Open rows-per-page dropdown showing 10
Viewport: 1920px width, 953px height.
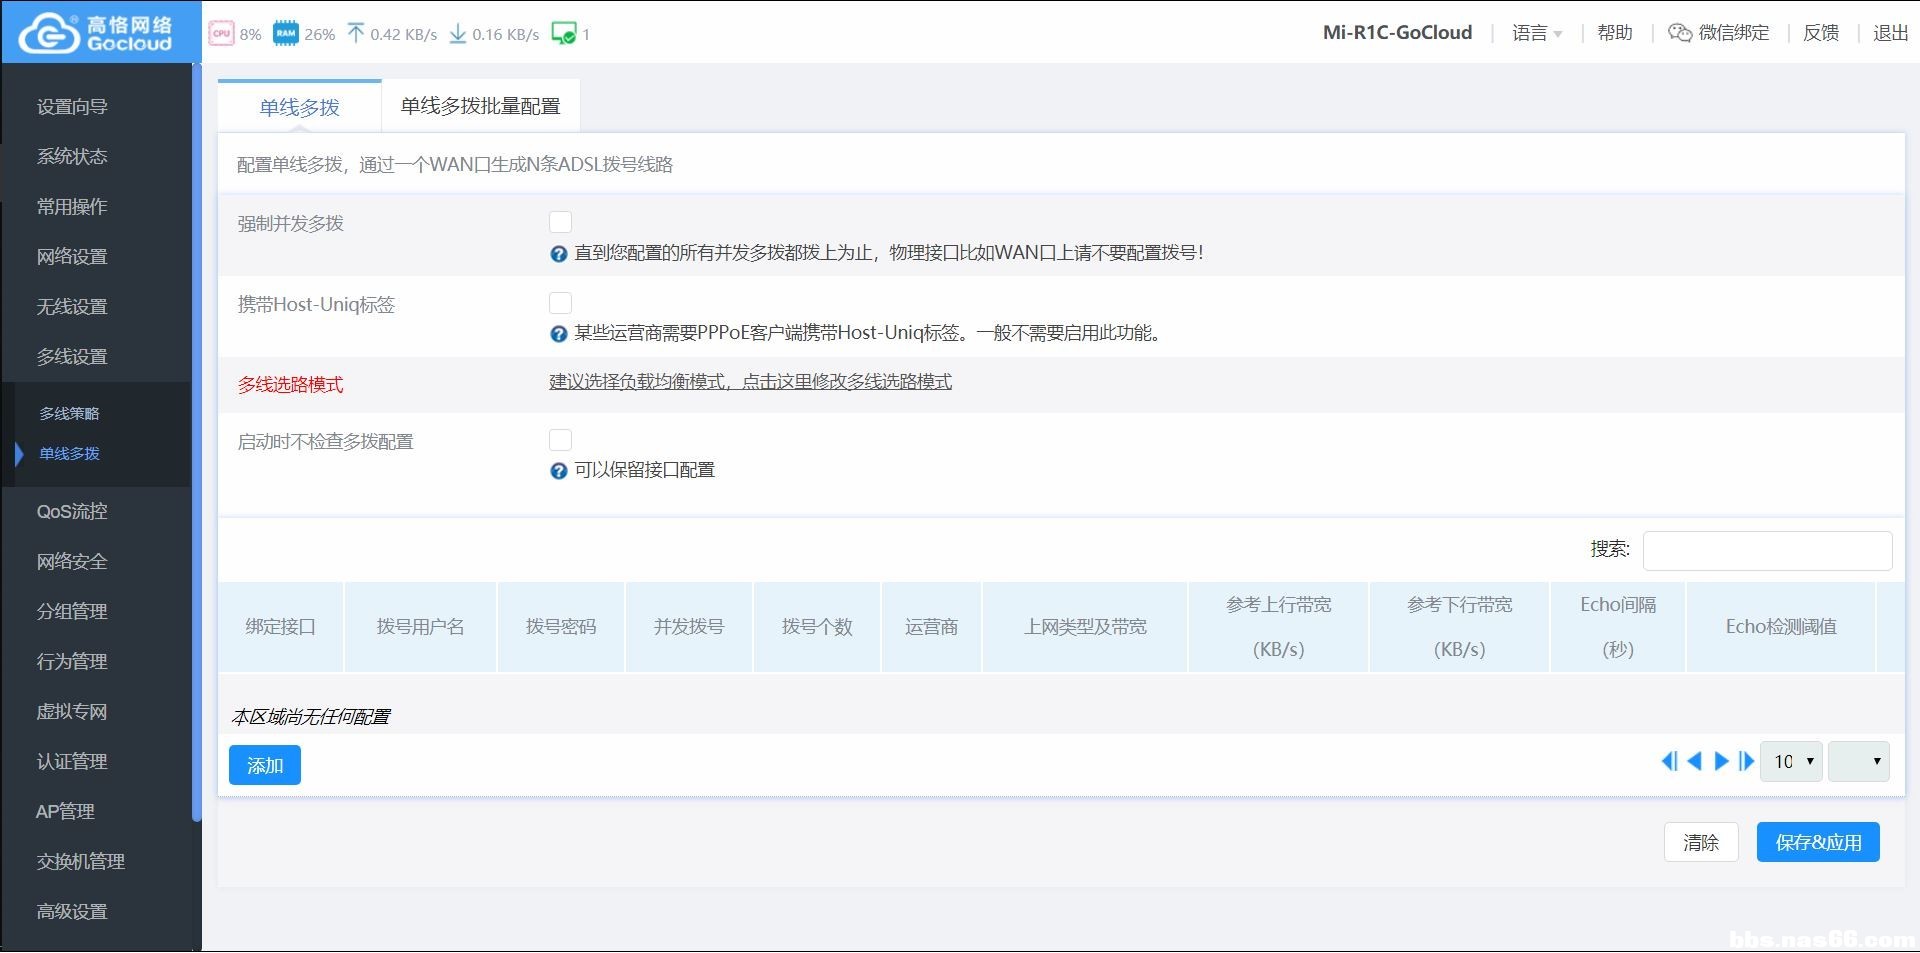pyautogui.click(x=1791, y=762)
